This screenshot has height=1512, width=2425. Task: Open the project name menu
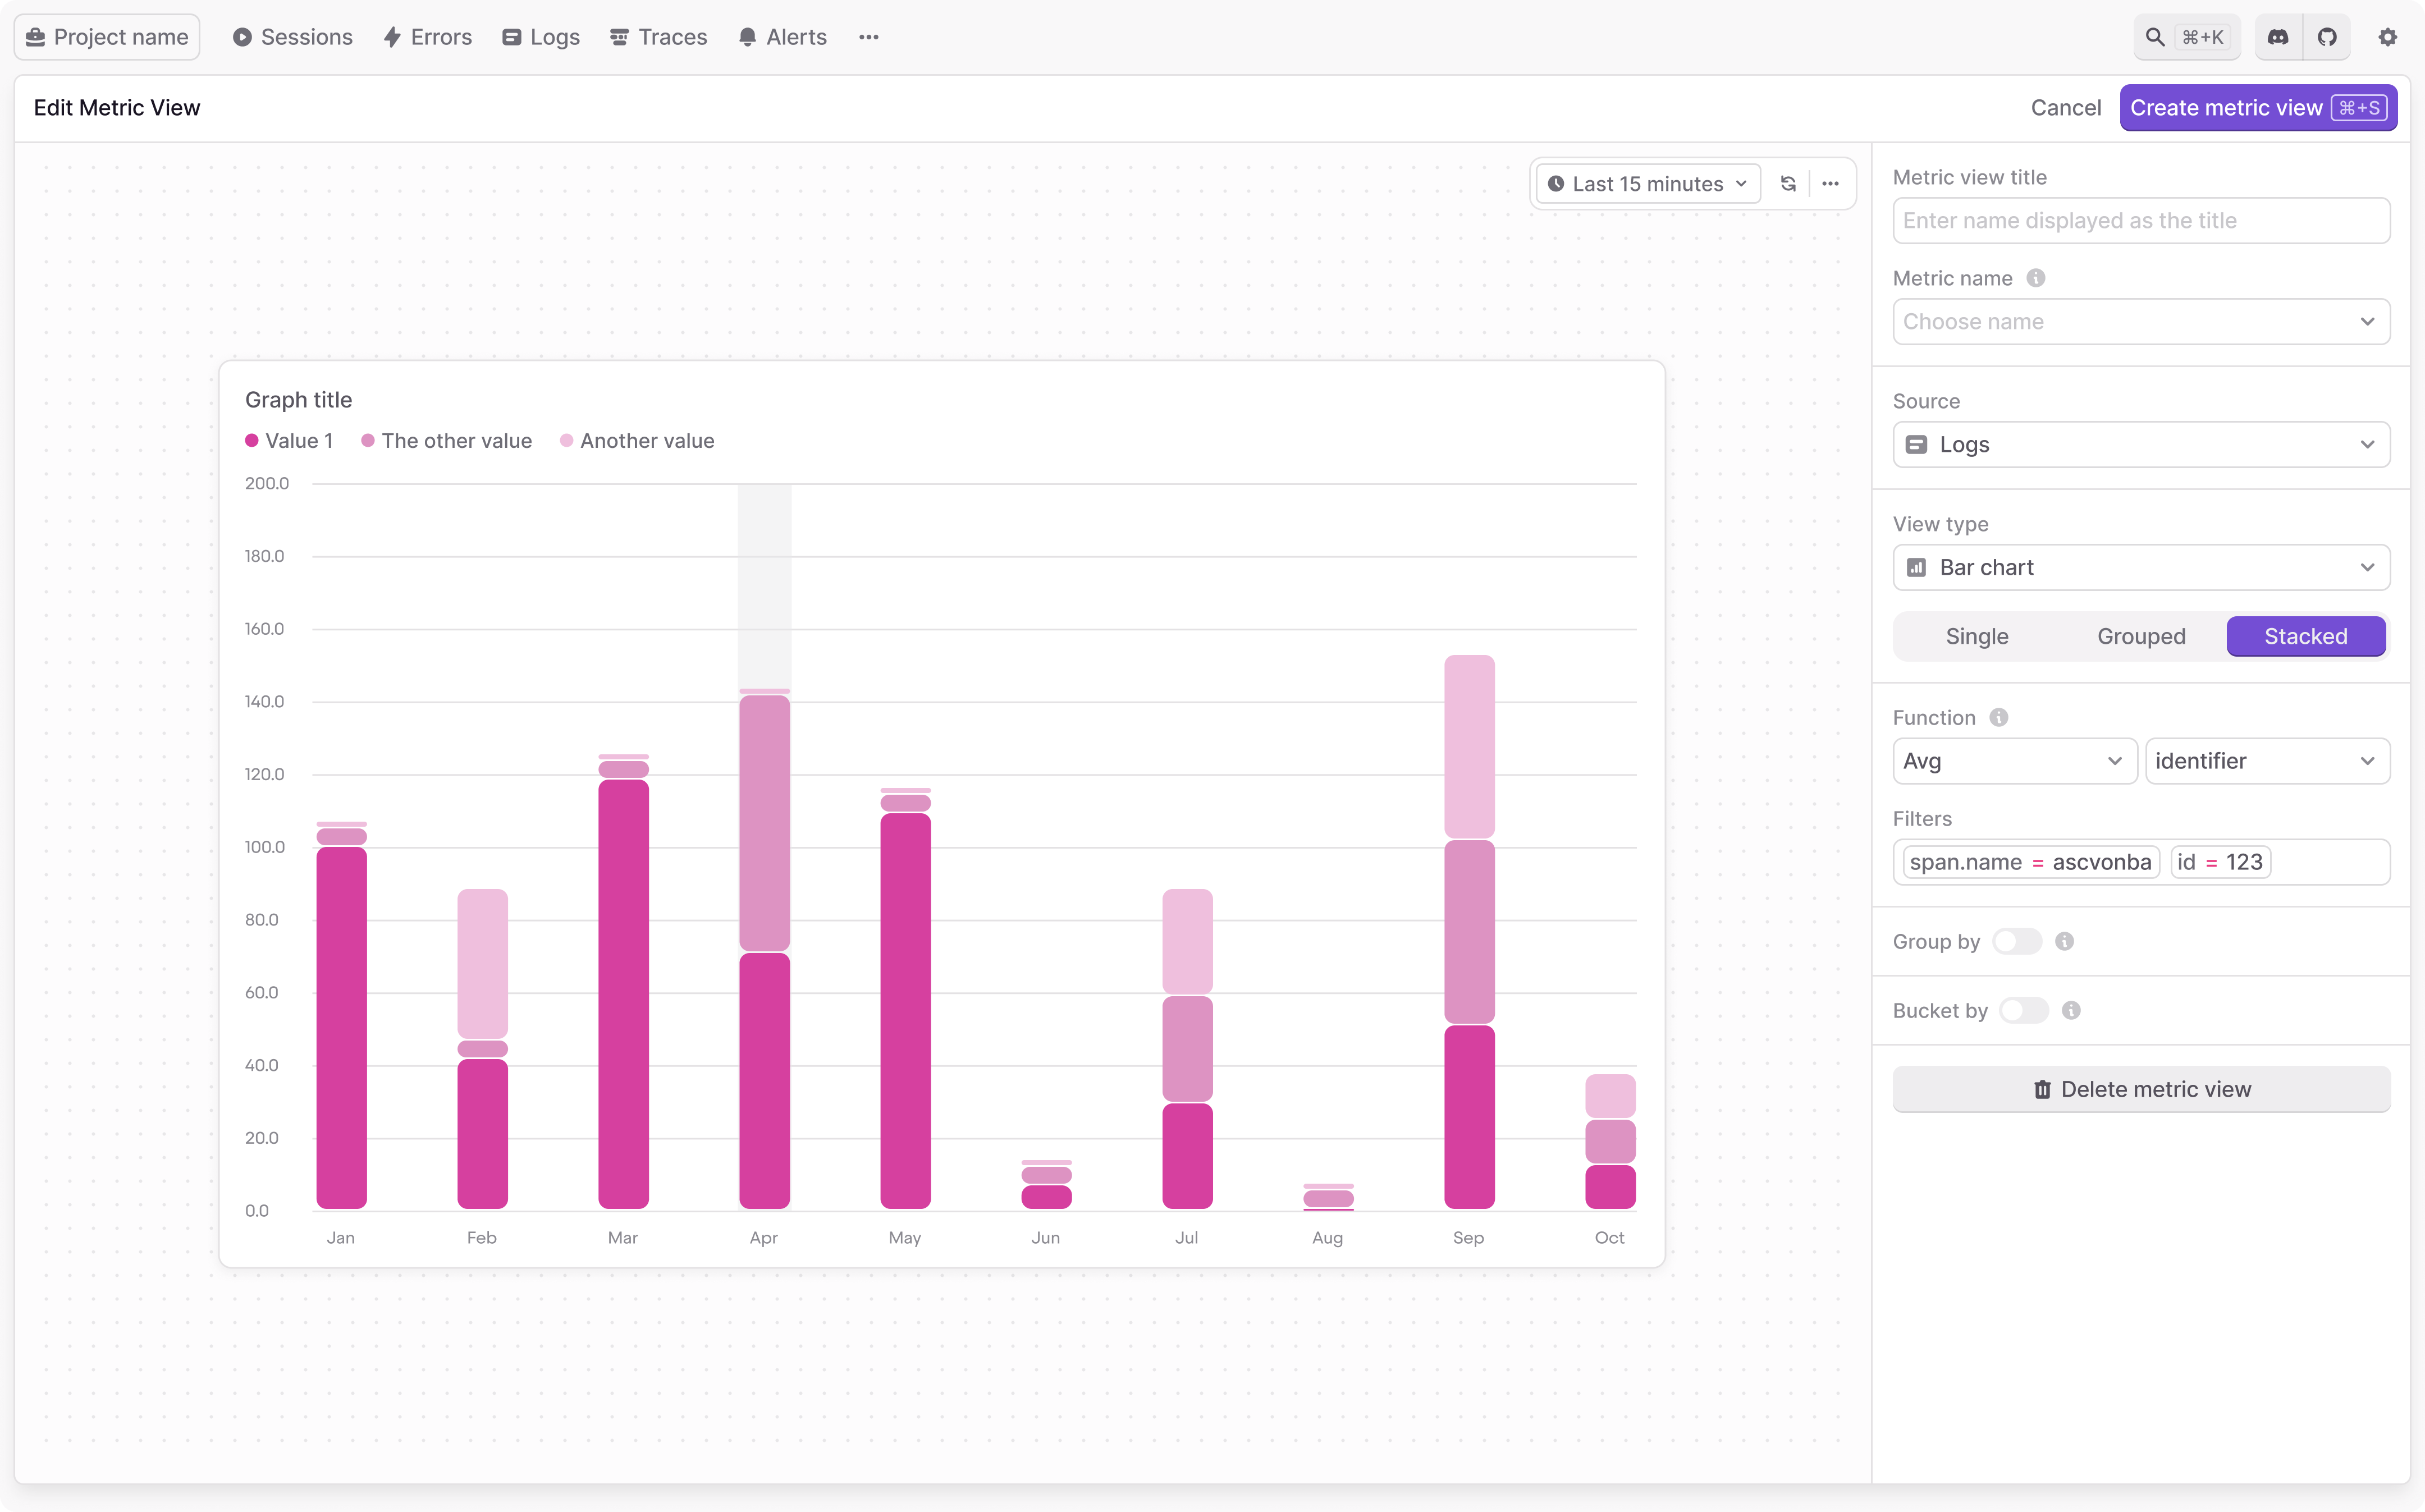point(106,36)
